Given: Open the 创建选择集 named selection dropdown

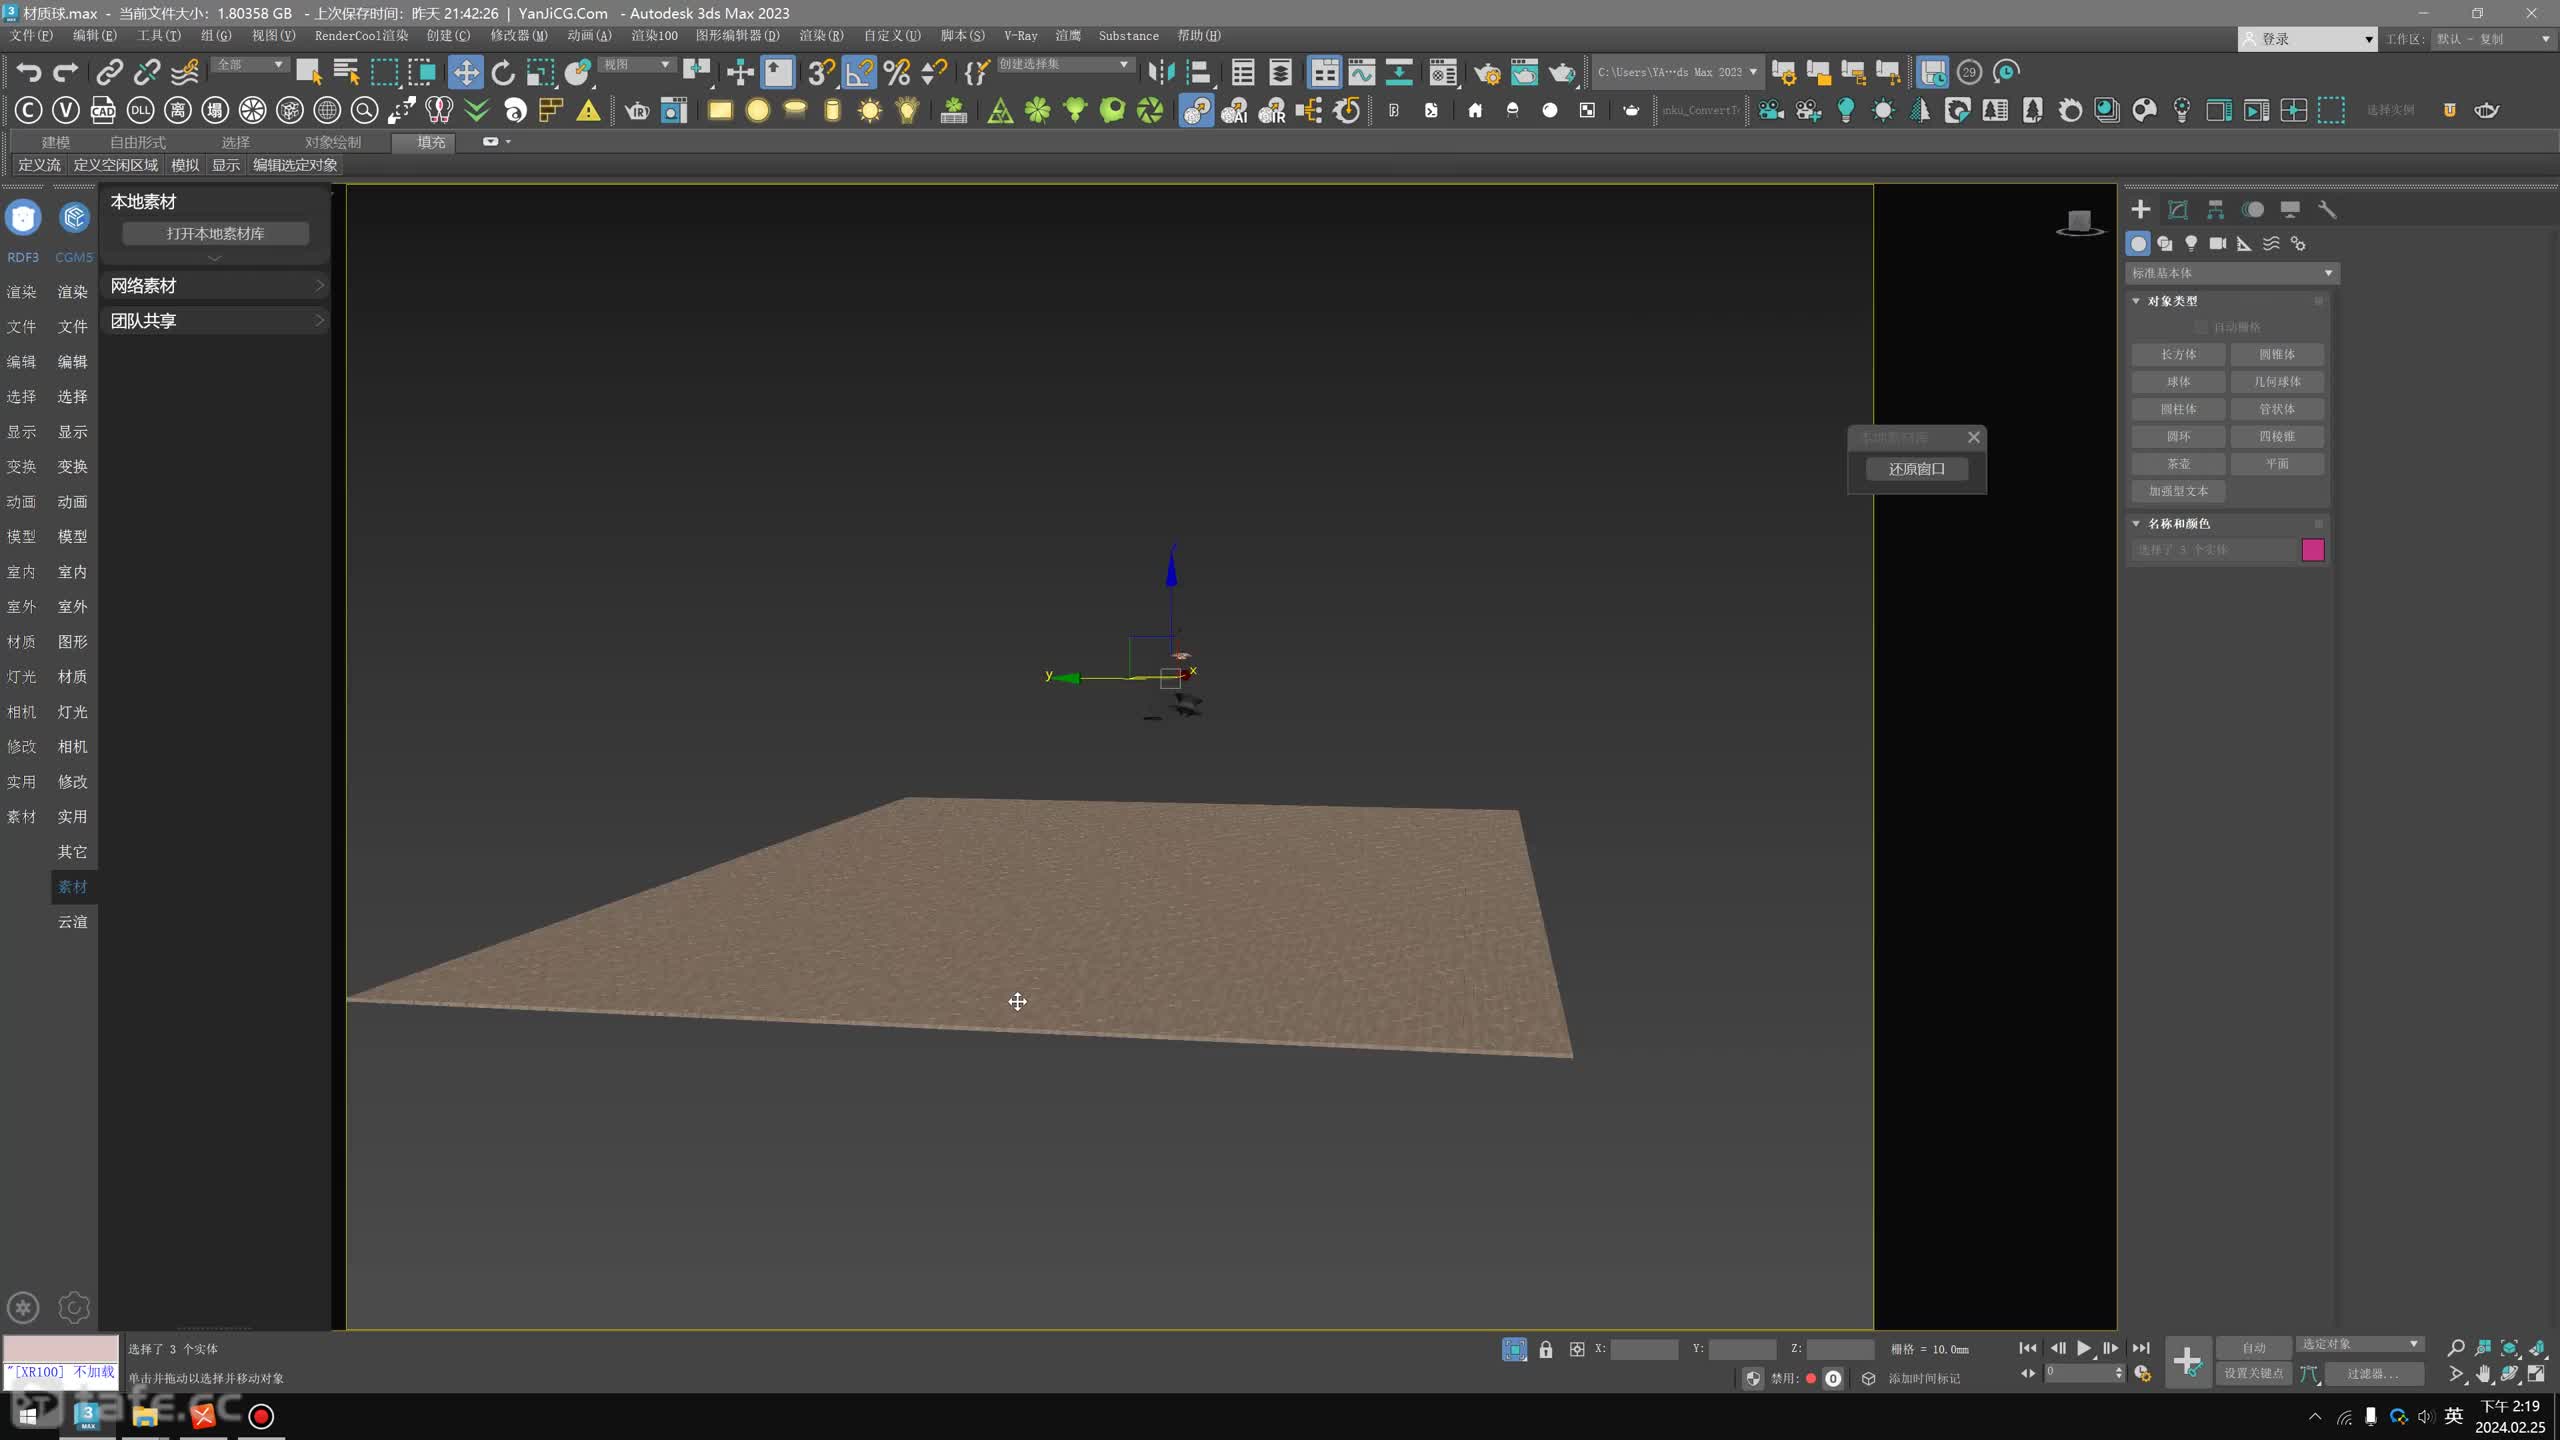Looking at the screenshot, I should coord(1064,65).
